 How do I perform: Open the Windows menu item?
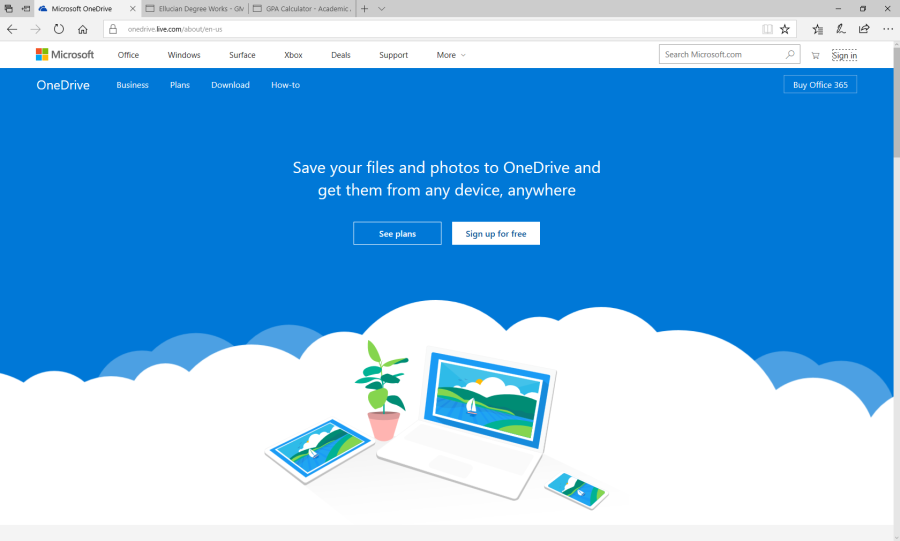[x=184, y=55]
